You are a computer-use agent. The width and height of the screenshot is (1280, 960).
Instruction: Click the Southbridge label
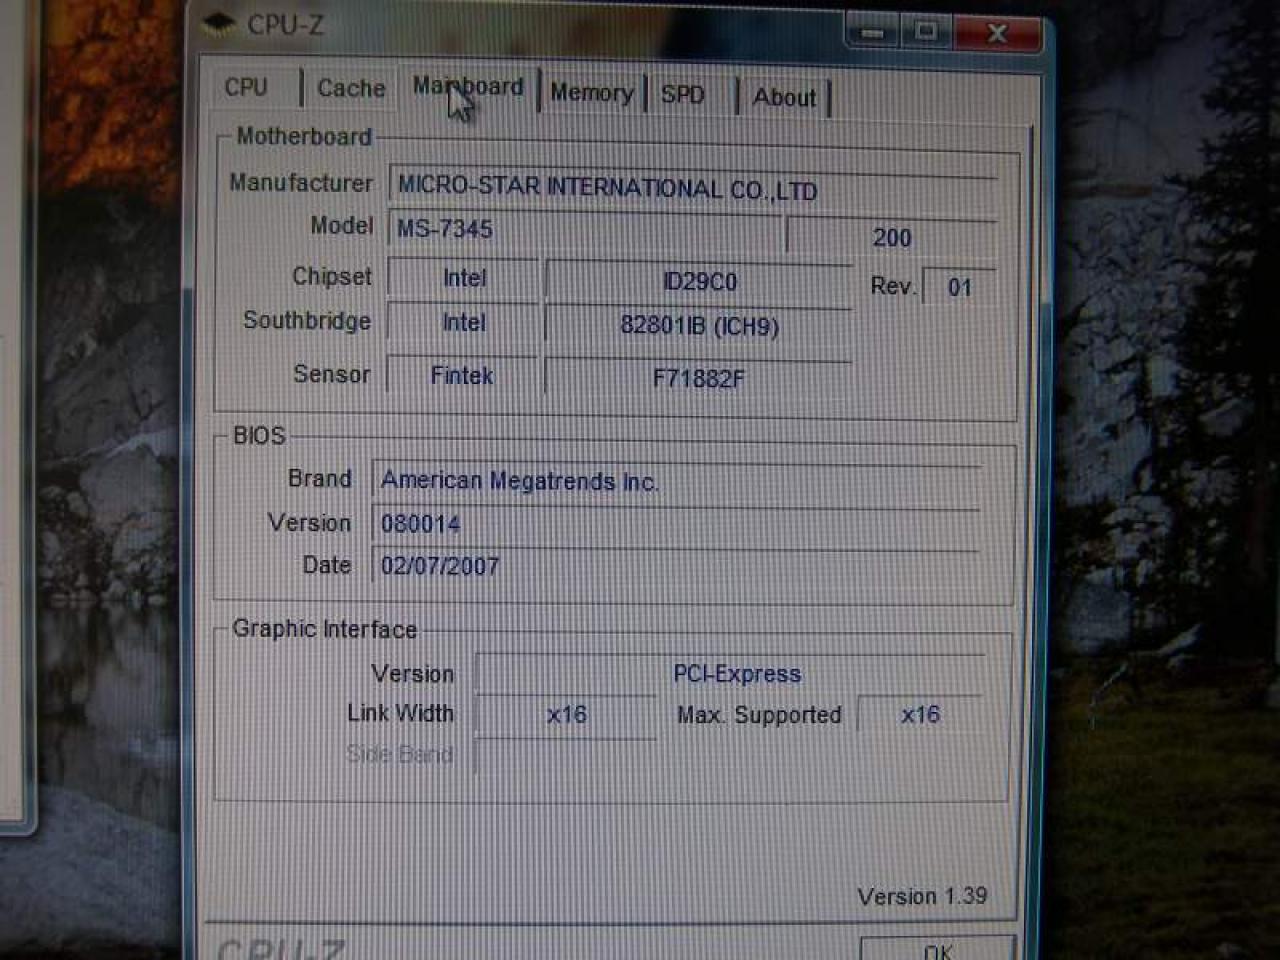click(306, 321)
